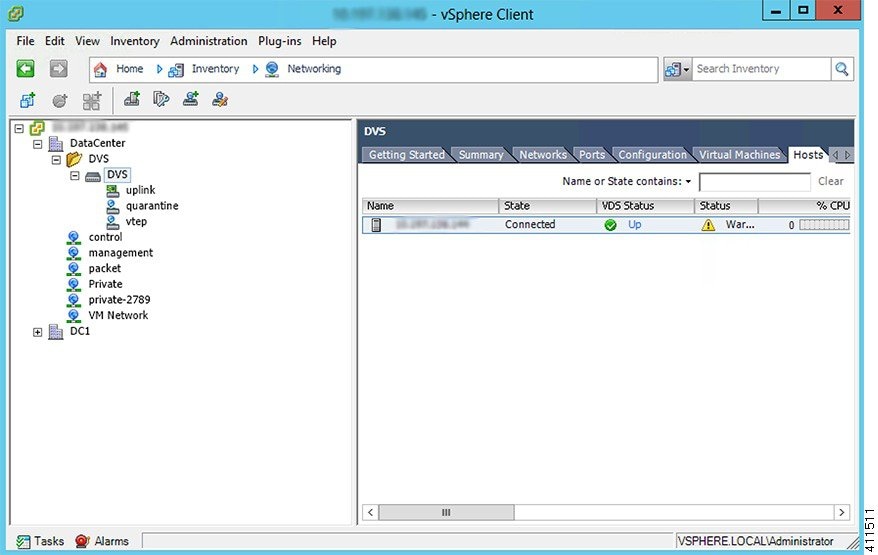Click the horizontal scrollbar right arrow

tap(842, 512)
